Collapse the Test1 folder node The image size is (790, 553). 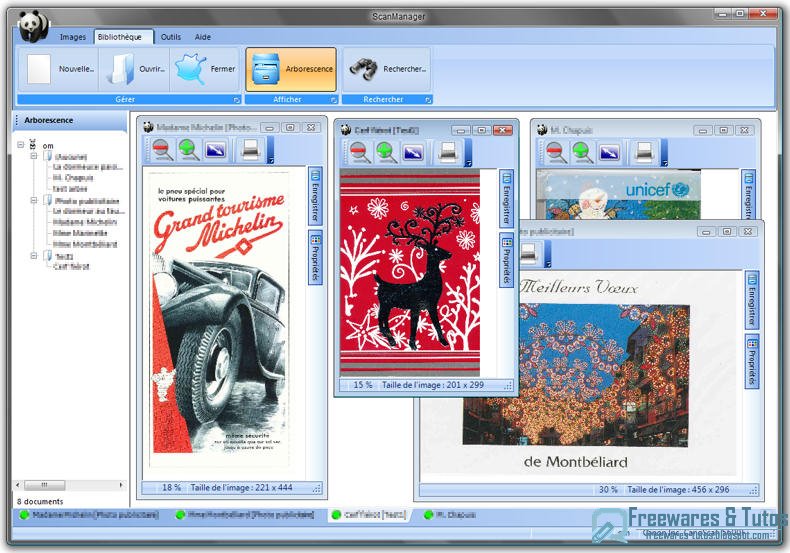34,256
